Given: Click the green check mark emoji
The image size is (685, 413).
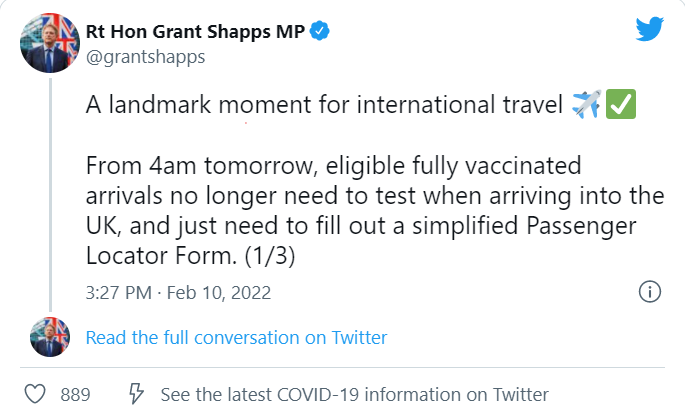Looking at the screenshot, I should click(621, 104).
